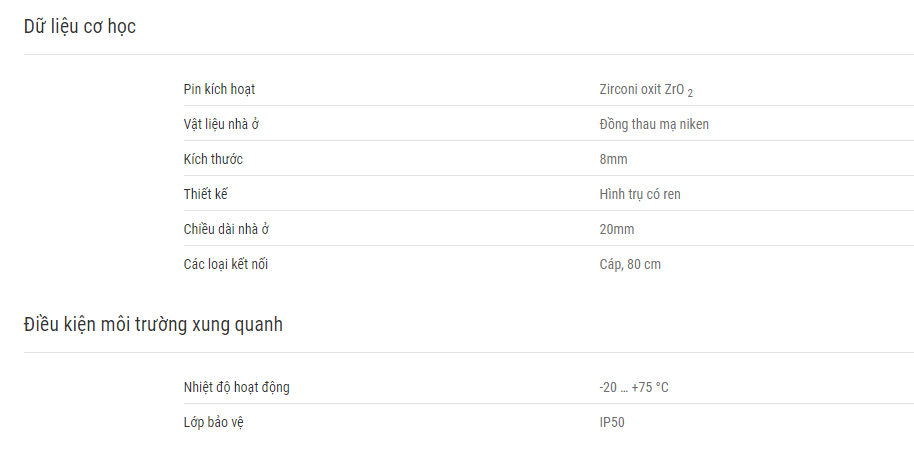The image size is (914, 451).
Task: Select the 'Pin kích hoạt' row label
Action: 219,89
